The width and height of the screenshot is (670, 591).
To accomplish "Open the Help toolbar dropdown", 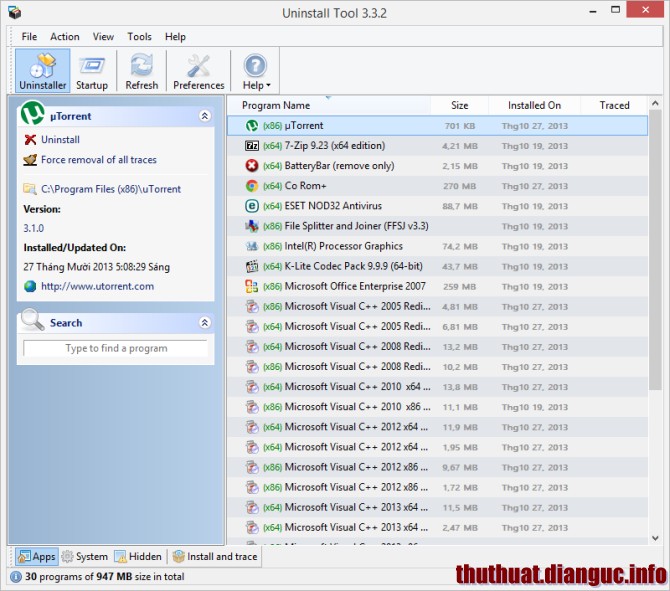I will pos(256,71).
